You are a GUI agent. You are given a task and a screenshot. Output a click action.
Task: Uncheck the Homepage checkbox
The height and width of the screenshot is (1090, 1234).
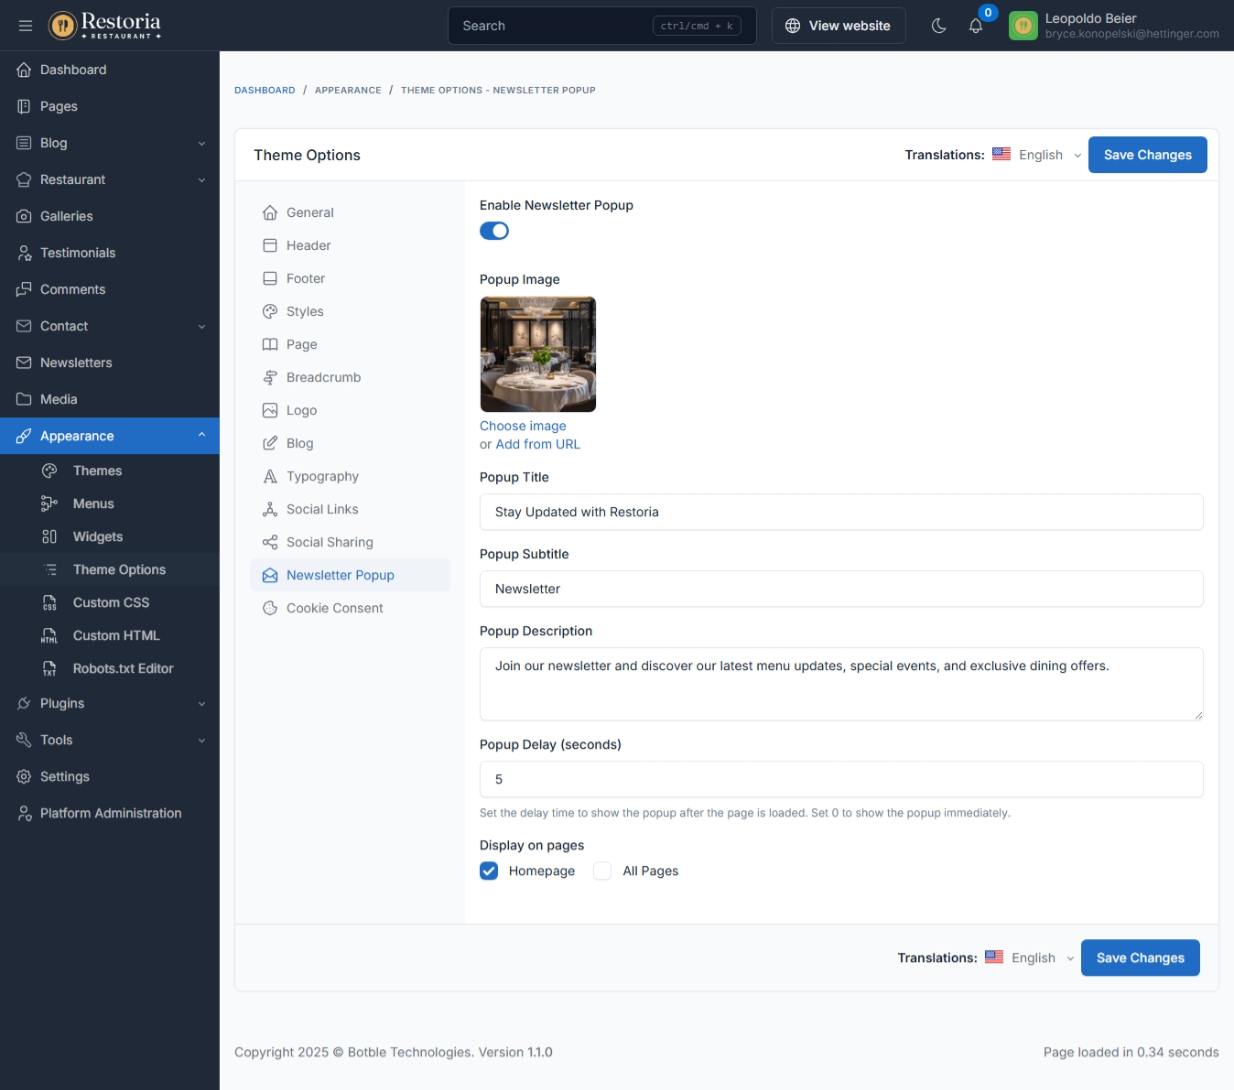(x=489, y=871)
